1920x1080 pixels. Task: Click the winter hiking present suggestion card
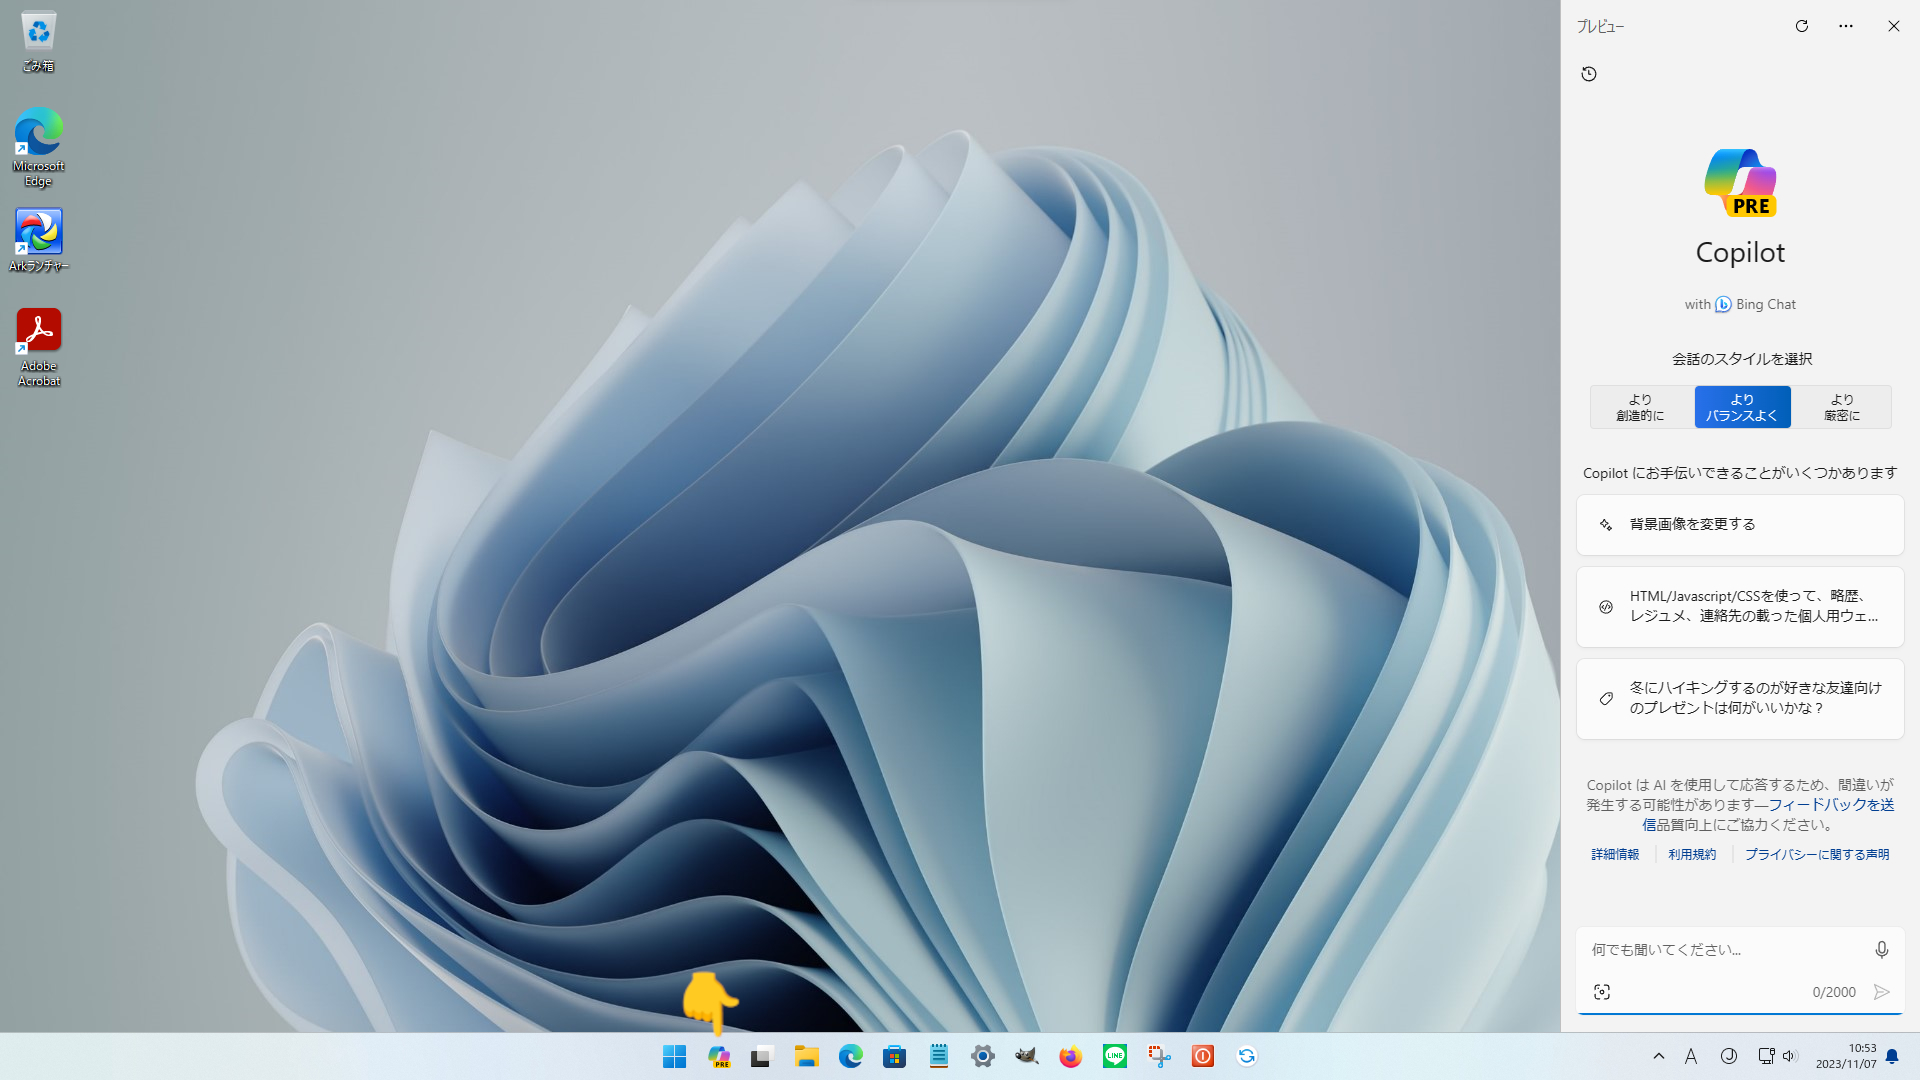pyautogui.click(x=1739, y=698)
